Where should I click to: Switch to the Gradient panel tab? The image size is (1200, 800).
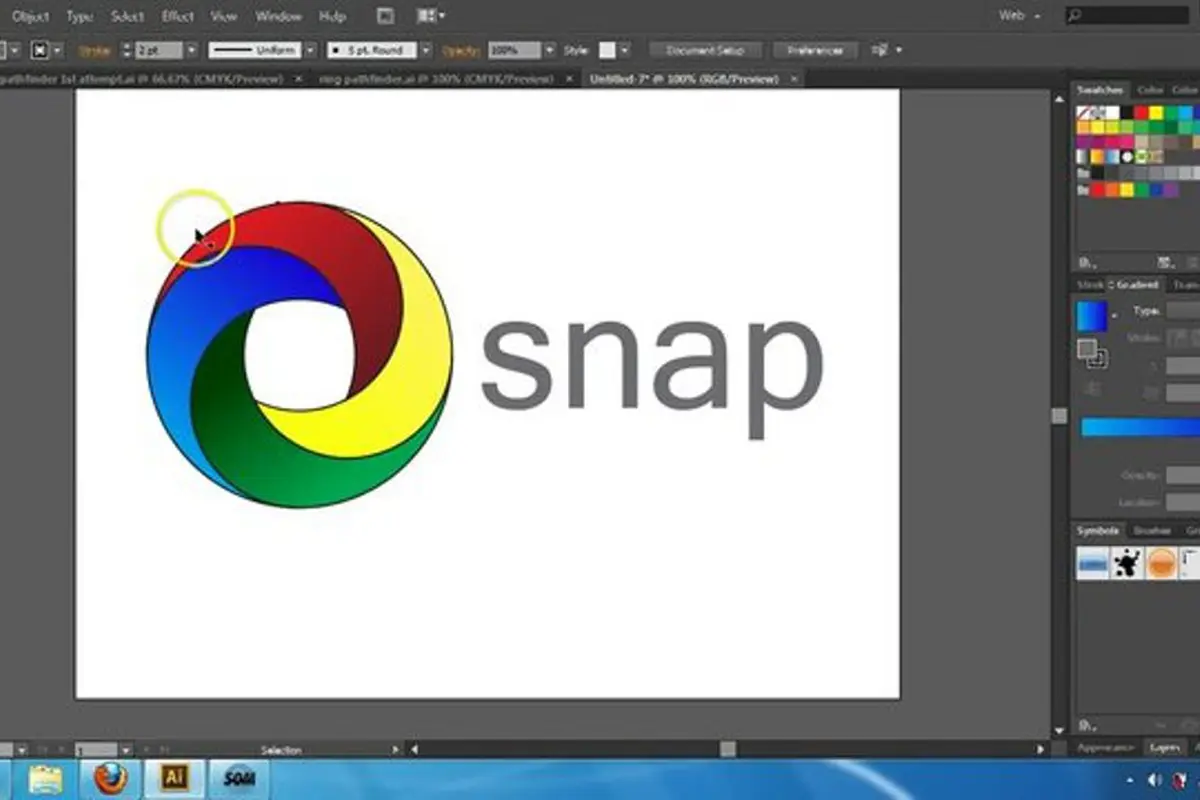click(x=1137, y=285)
